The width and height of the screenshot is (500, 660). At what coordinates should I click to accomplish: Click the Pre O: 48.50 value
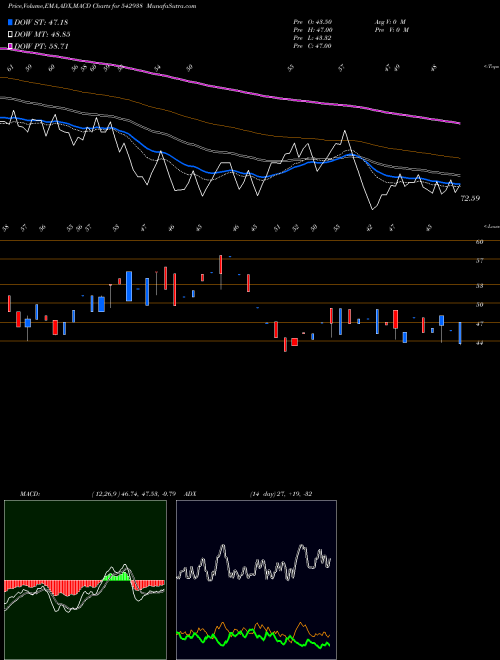(313, 22)
